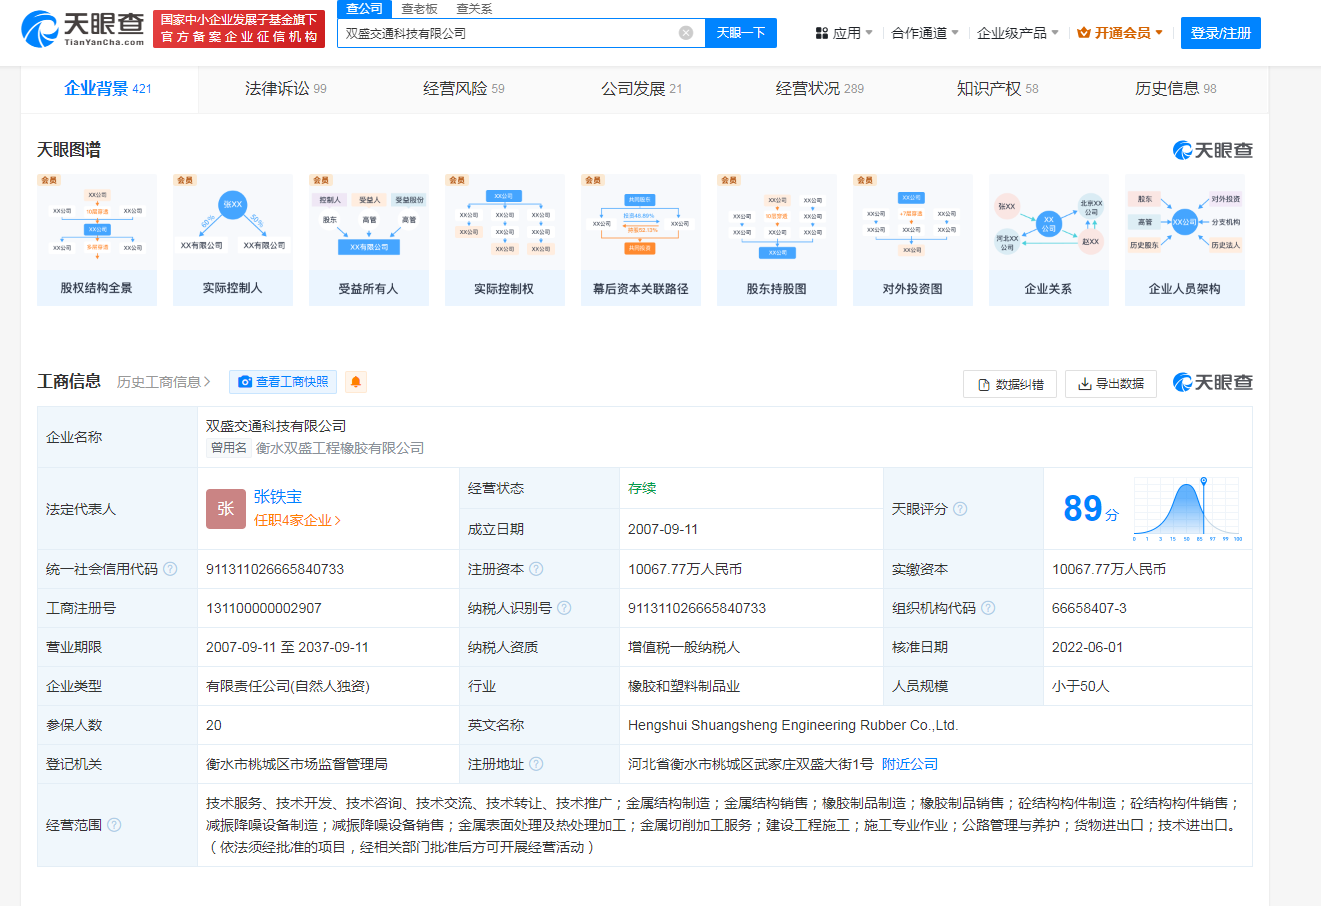The image size is (1321, 906).
Task: Click the help icon beside 纳税人识别号
Action: (x=564, y=608)
